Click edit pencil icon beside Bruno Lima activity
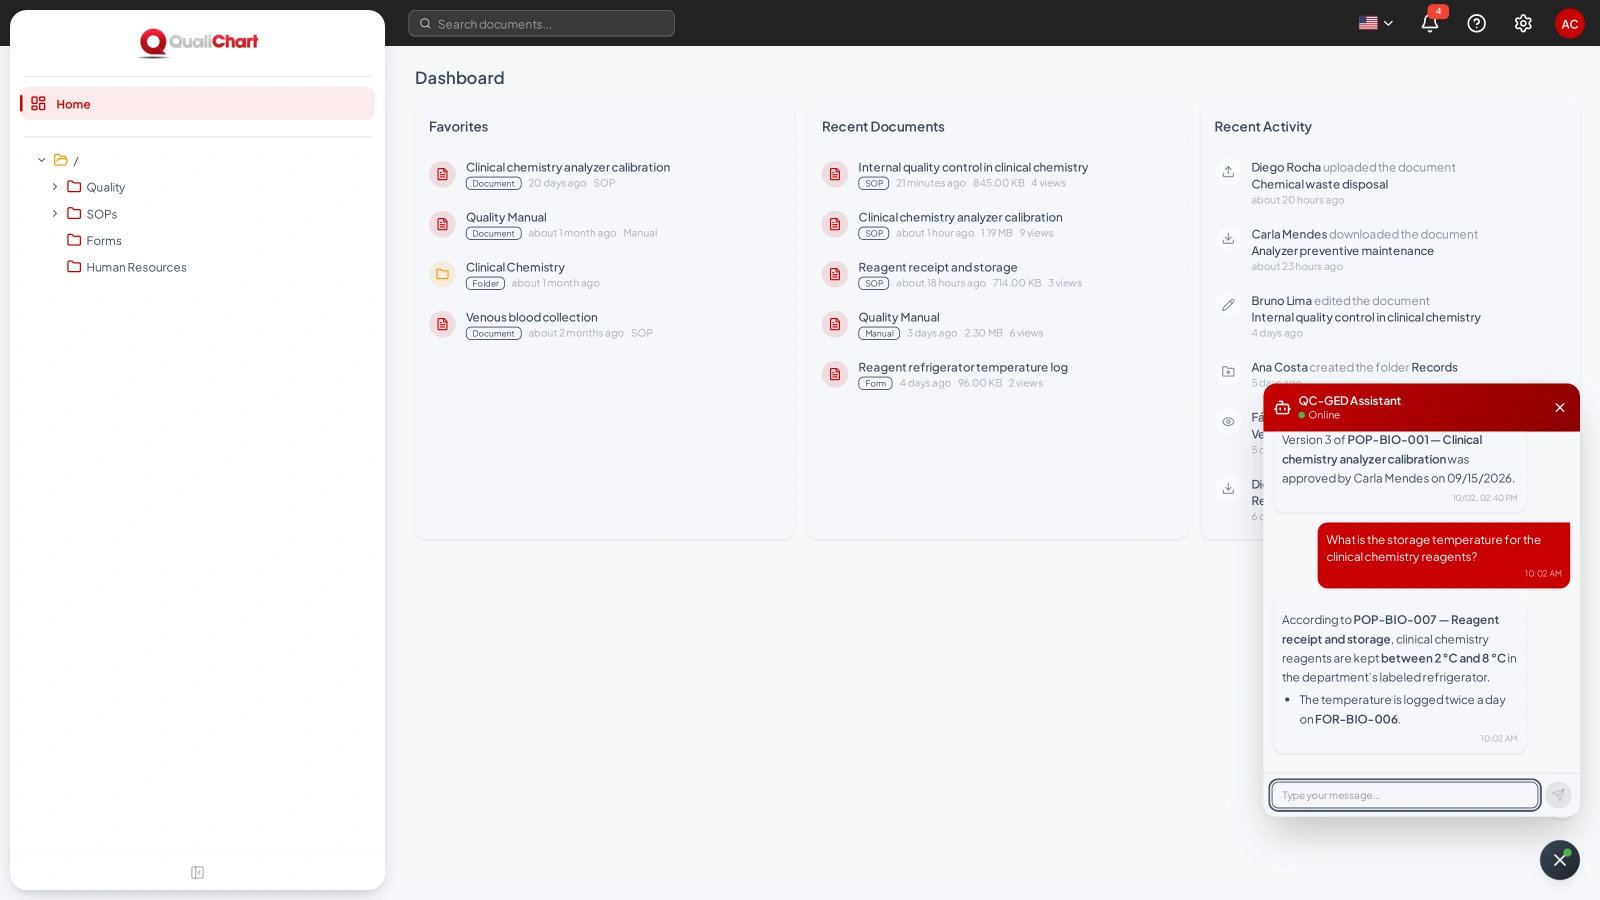 coord(1228,305)
